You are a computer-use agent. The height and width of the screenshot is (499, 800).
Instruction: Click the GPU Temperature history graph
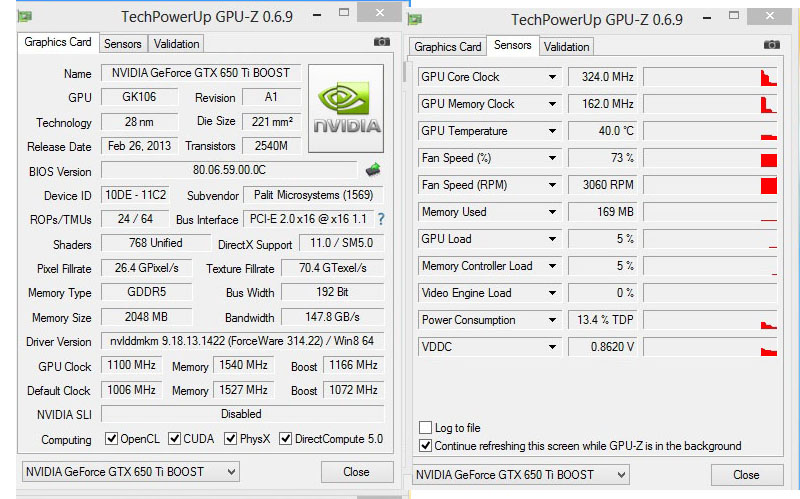point(710,131)
